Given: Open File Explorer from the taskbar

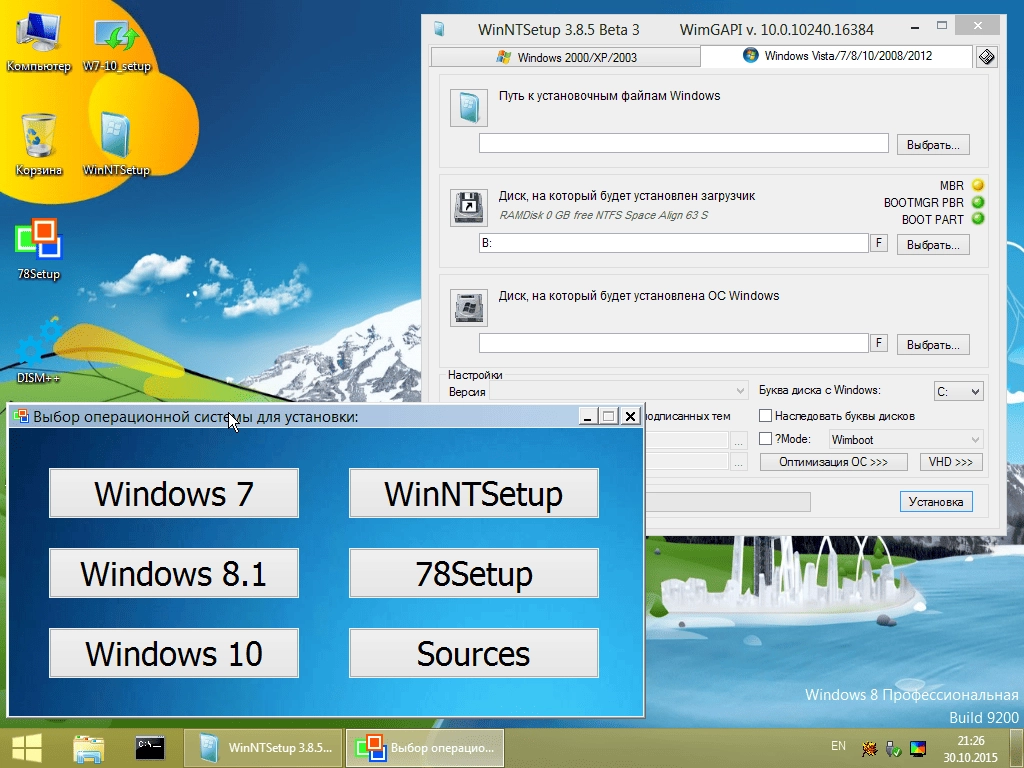Looking at the screenshot, I should (x=89, y=749).
